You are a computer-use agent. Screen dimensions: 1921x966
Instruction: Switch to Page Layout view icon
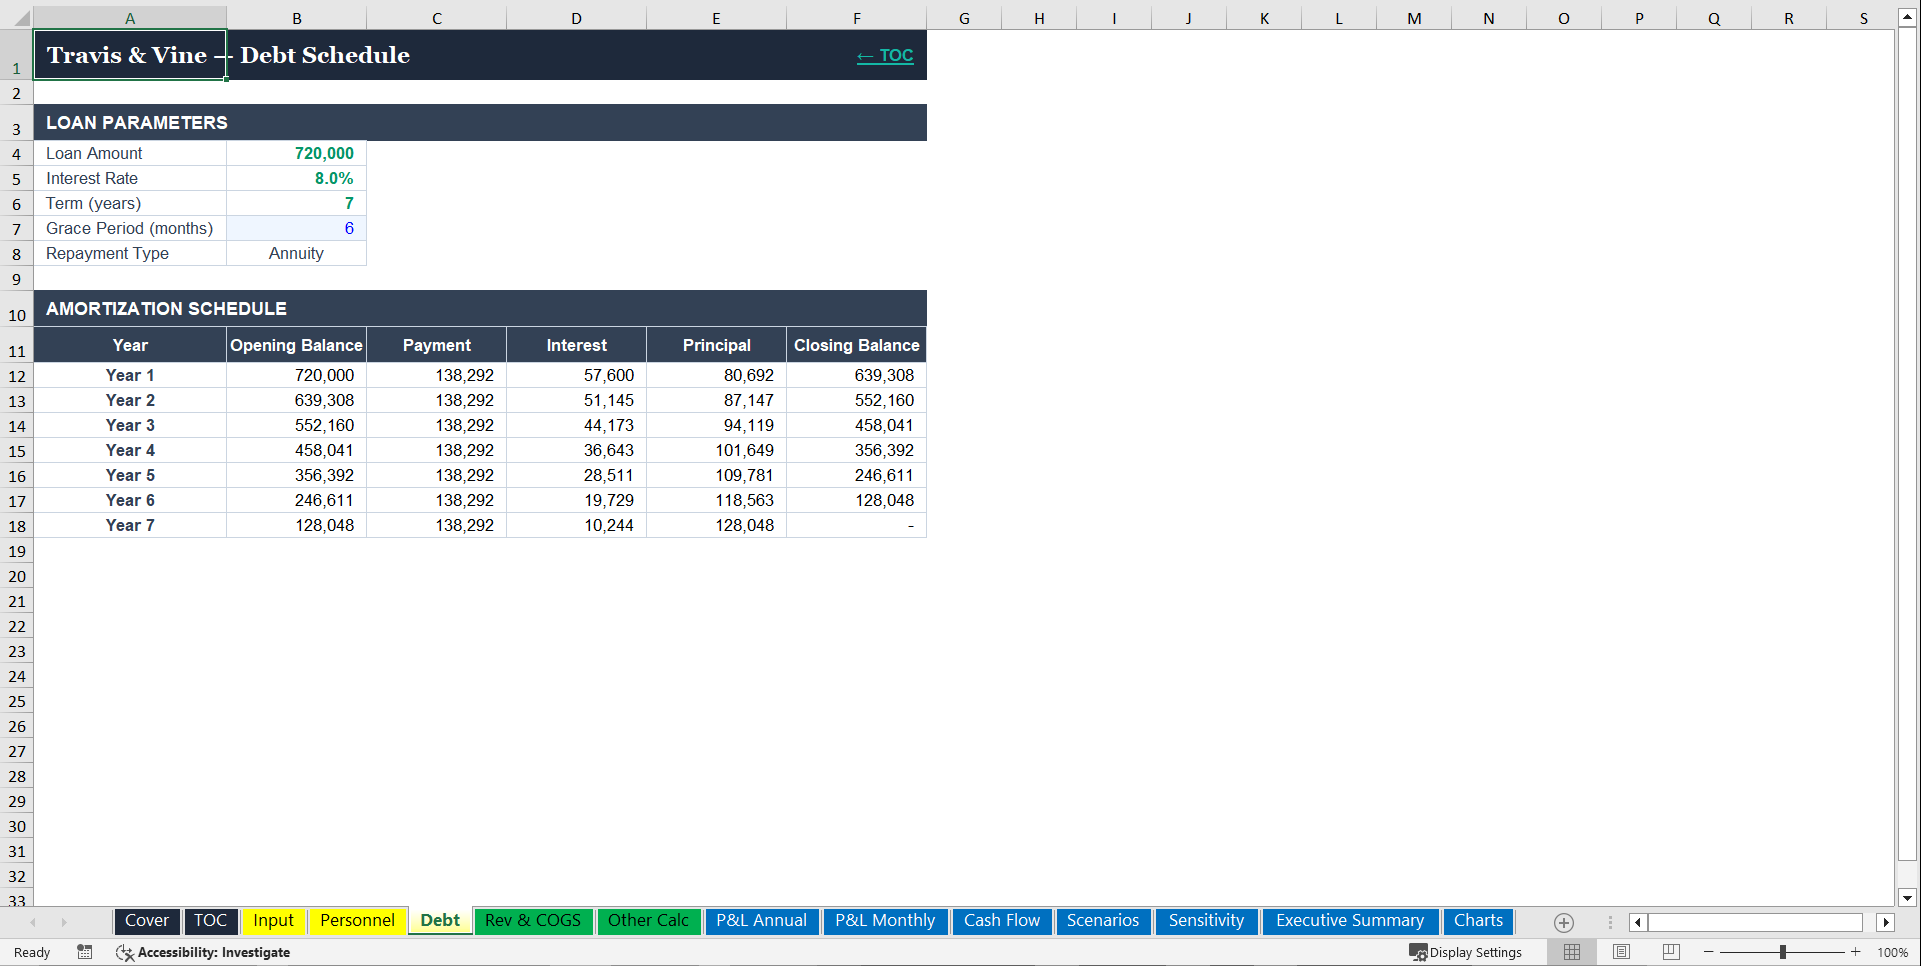click(x=1621, y=952)
